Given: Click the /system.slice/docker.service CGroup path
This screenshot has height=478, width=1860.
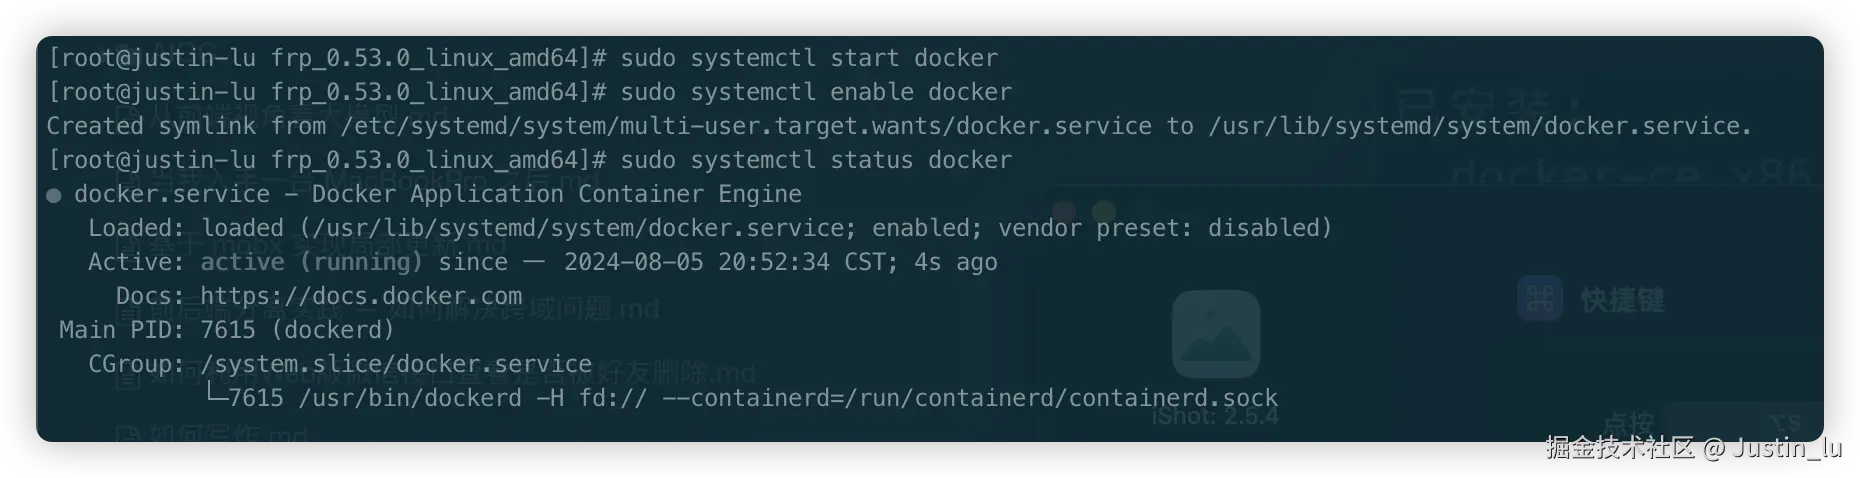Looking at the screenshot, I should click(396, 364).
